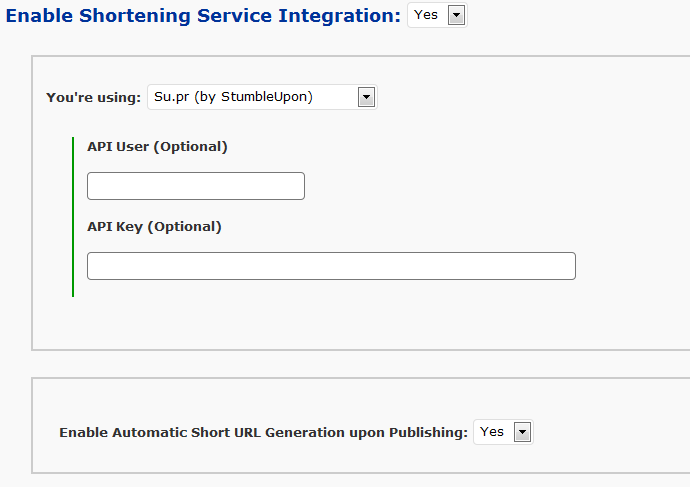Focus the API User text field
The height and width of the screenshot is (487, 690).
click(196, 186)
